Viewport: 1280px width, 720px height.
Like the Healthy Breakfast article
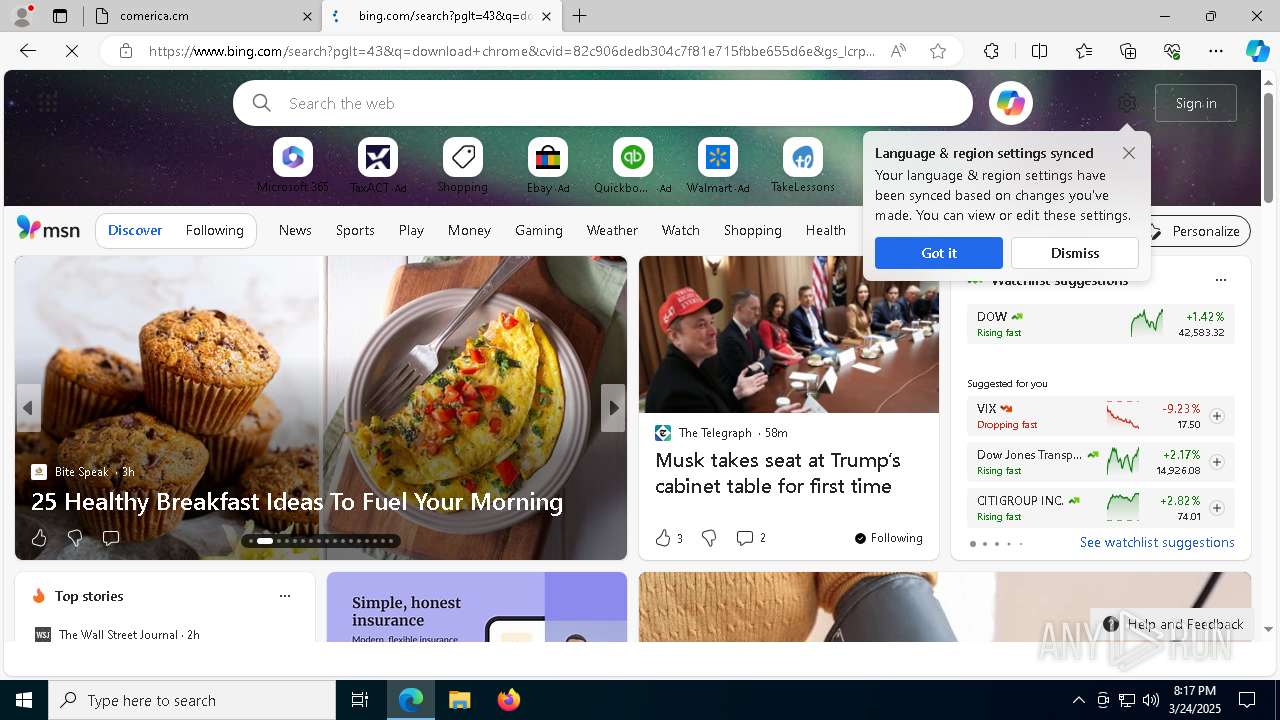[39, 538]
